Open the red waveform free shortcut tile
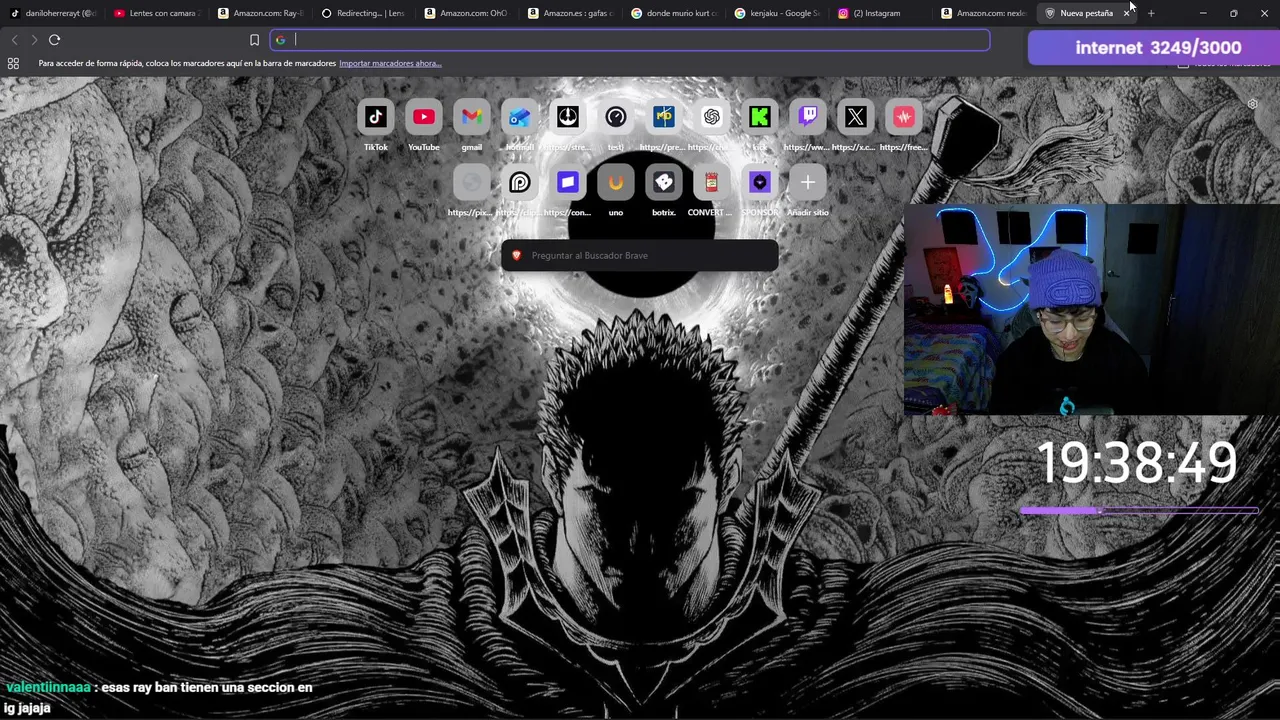The image size is (1280, 720). 904,117
